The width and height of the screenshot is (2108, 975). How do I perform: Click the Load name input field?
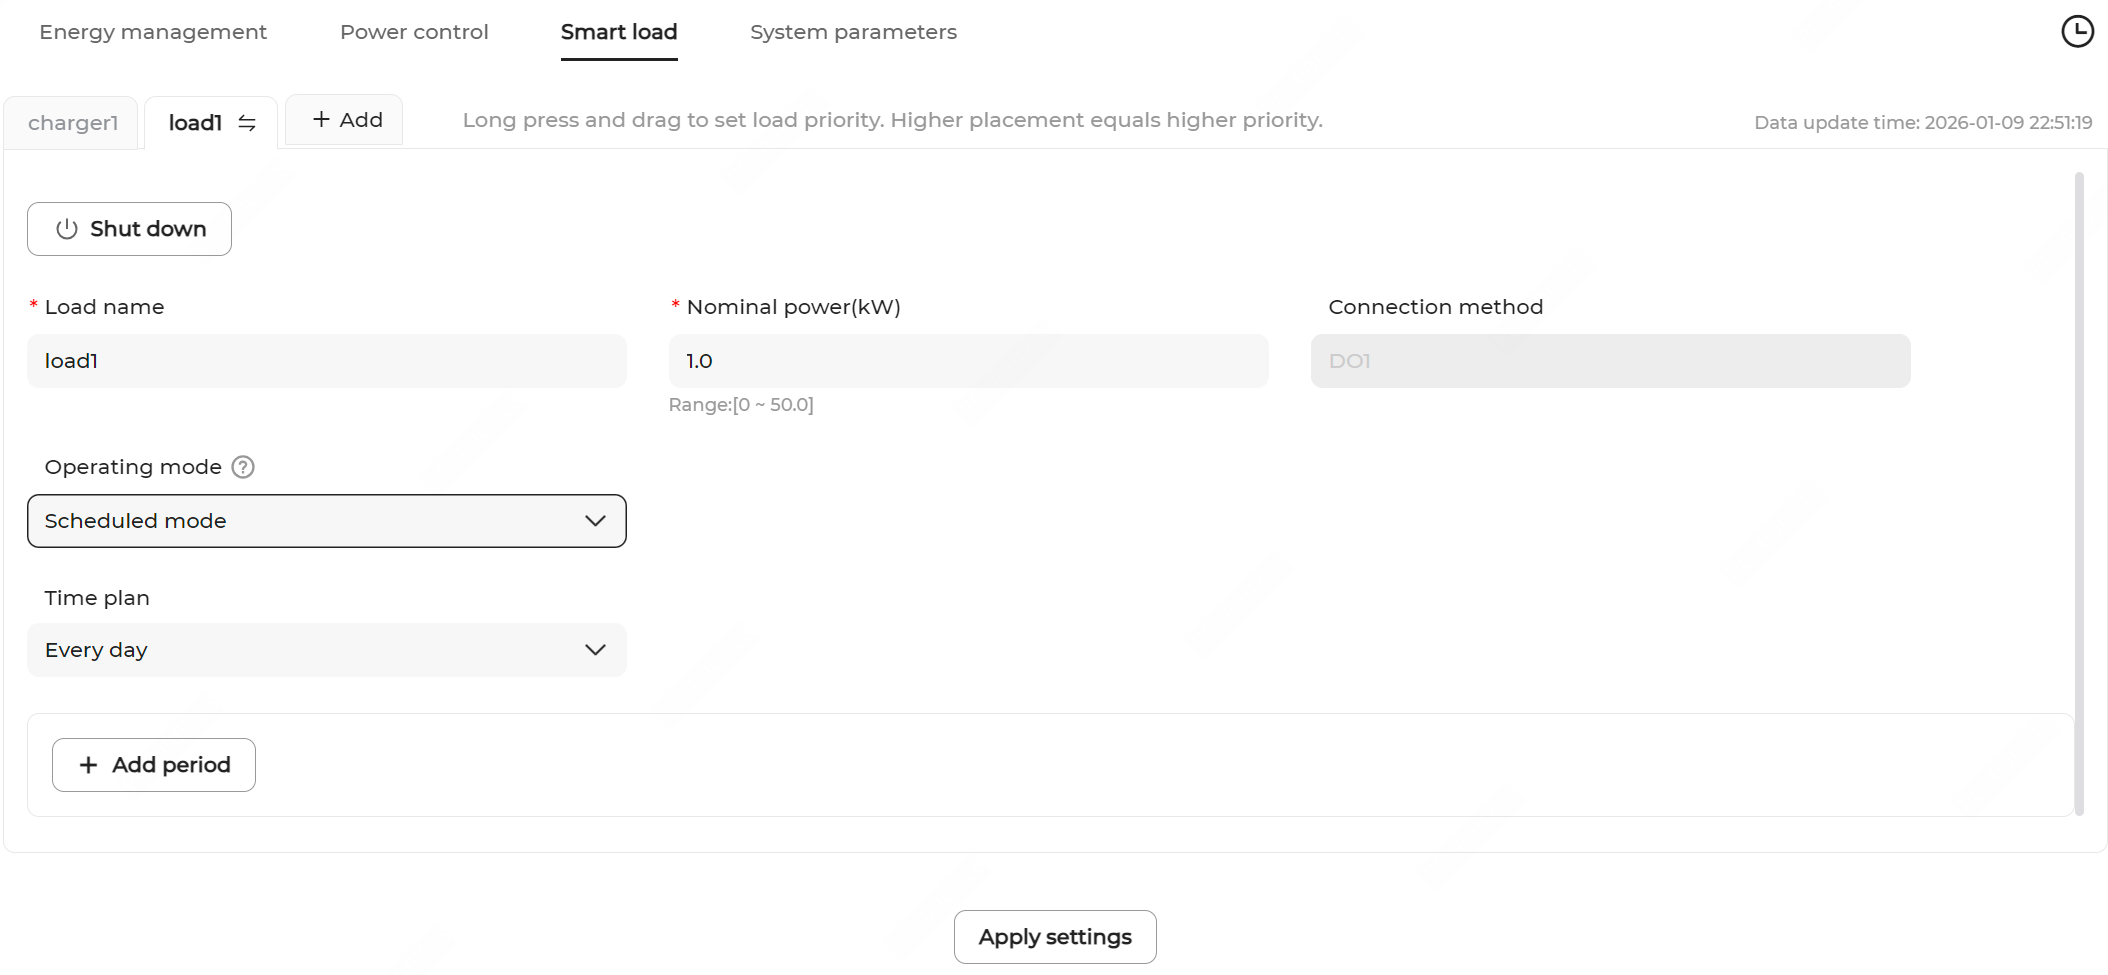(x=326, y=361)
